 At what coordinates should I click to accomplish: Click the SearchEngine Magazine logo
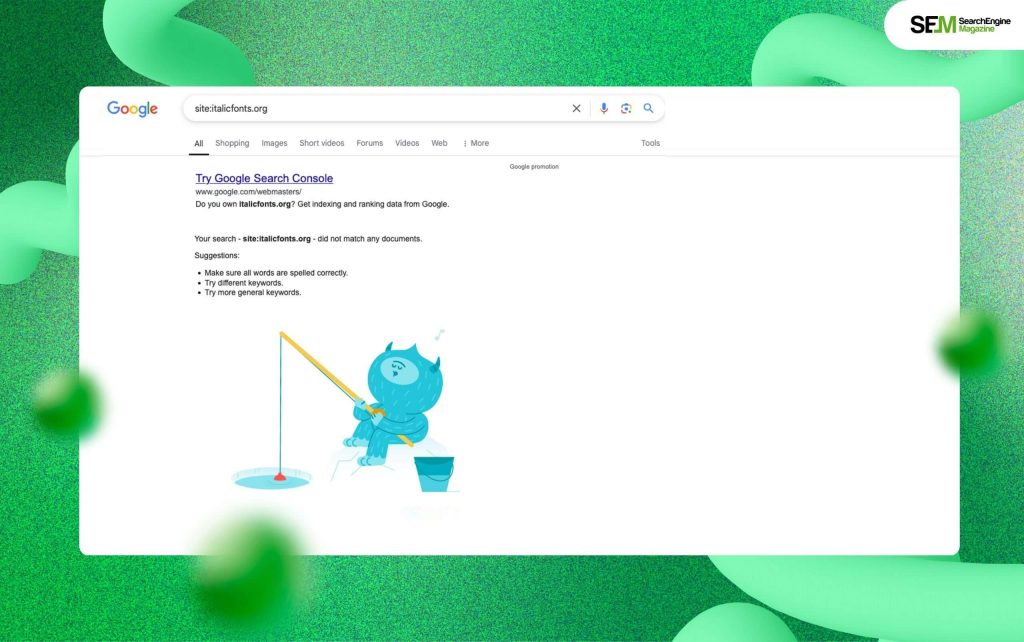point(960,25)
